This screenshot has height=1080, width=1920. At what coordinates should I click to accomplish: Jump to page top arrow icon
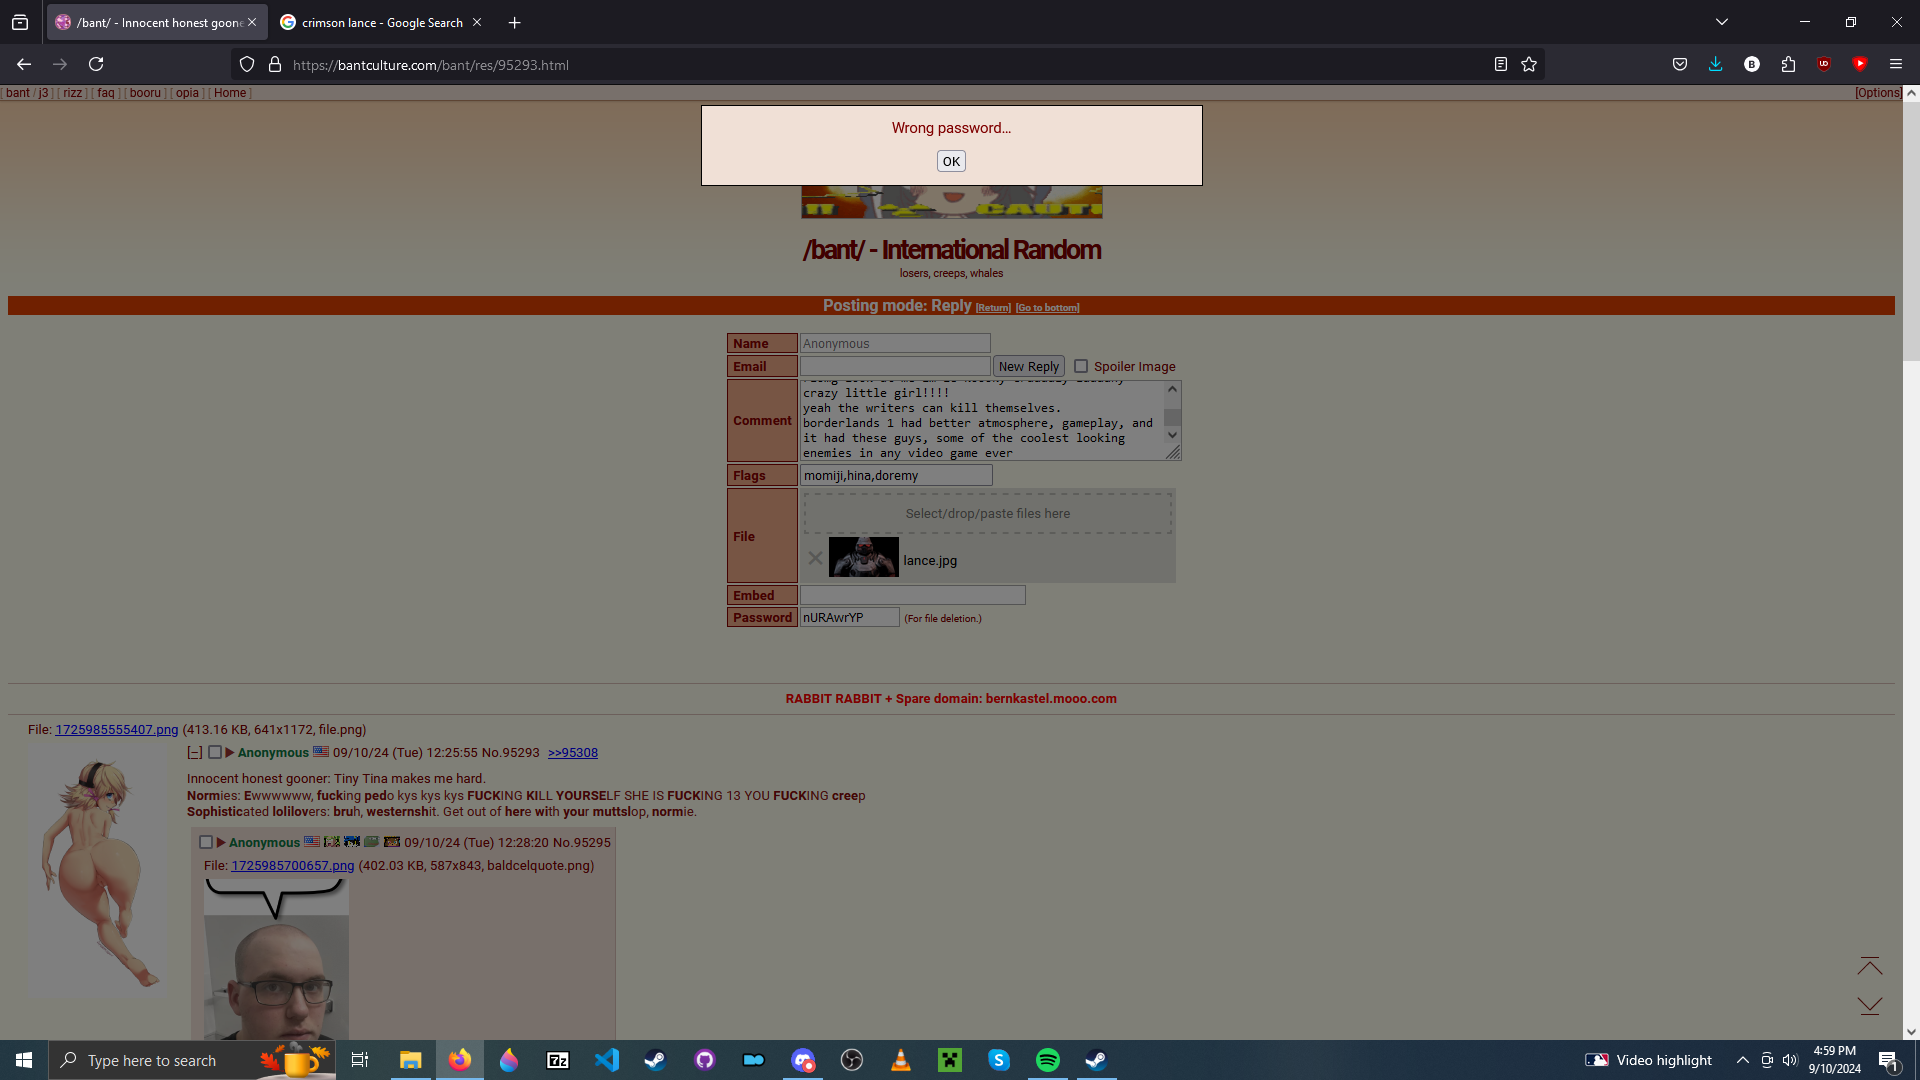point(1869,966)
